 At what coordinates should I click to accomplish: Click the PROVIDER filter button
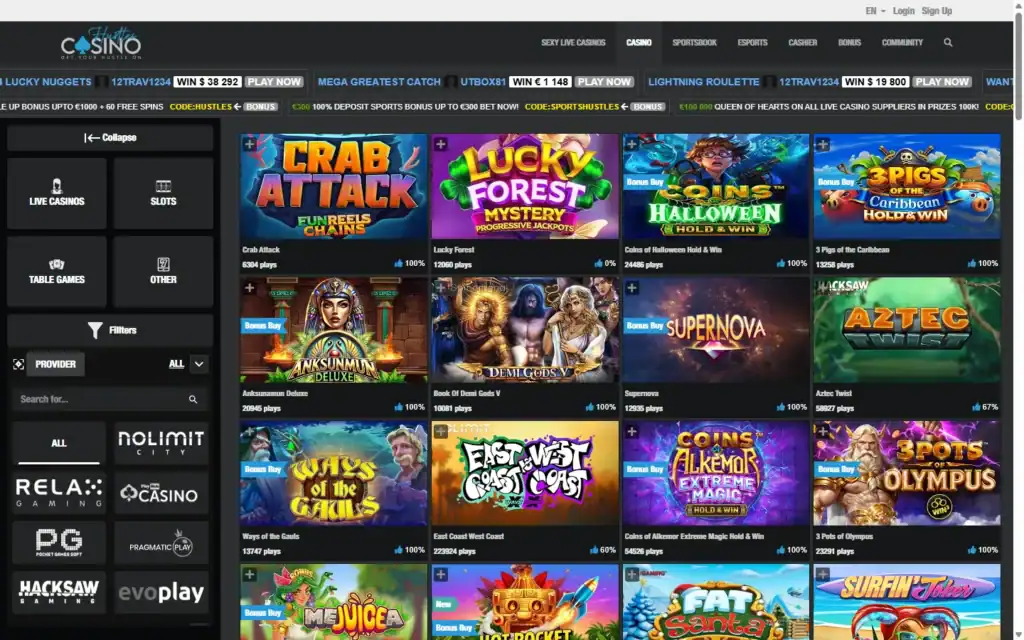[x=56, y=364]
